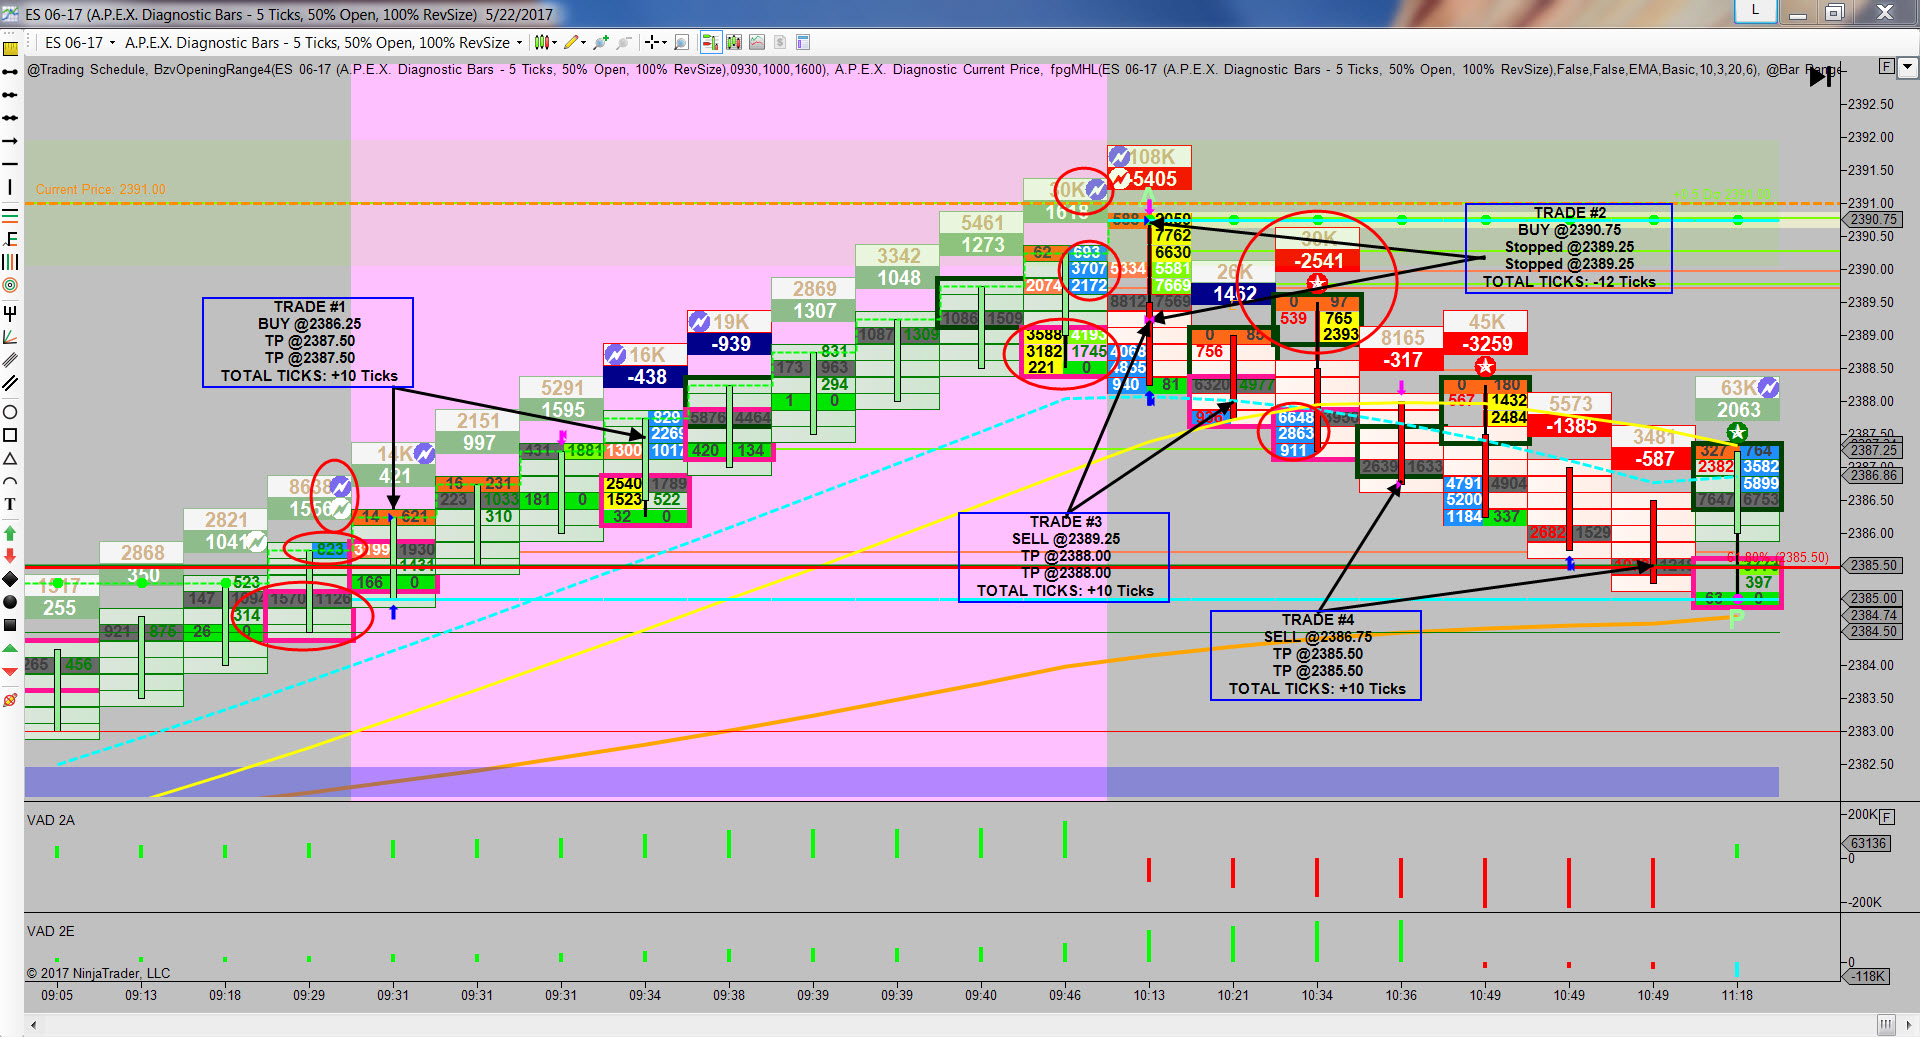The image size is (1920, 1037).
Task: Click the F button at top right of the price axis
Action: point(1886,67)
